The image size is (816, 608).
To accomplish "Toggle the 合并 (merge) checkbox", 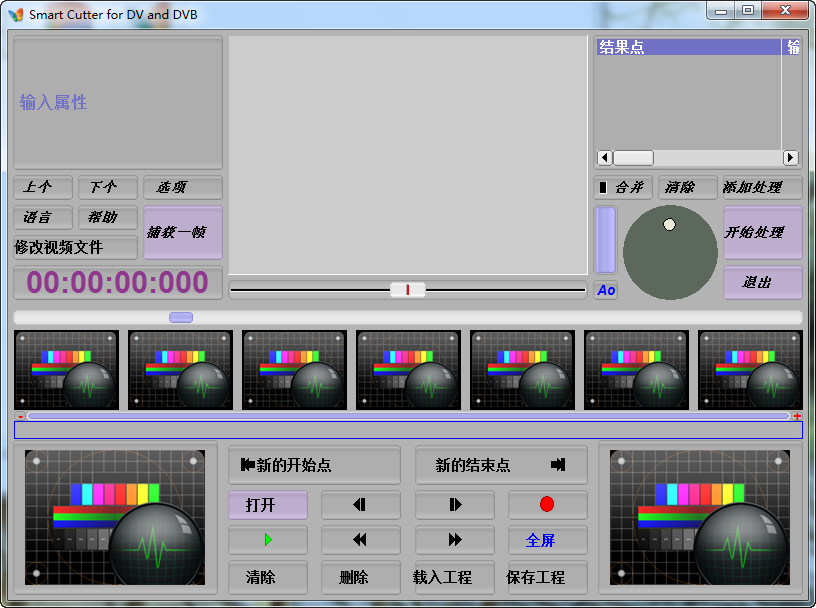I will (603, 188).
